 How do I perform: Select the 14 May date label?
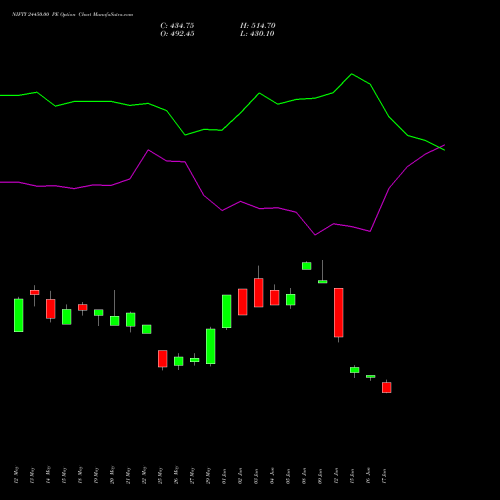pyautogui.click(x=49, y=475)
